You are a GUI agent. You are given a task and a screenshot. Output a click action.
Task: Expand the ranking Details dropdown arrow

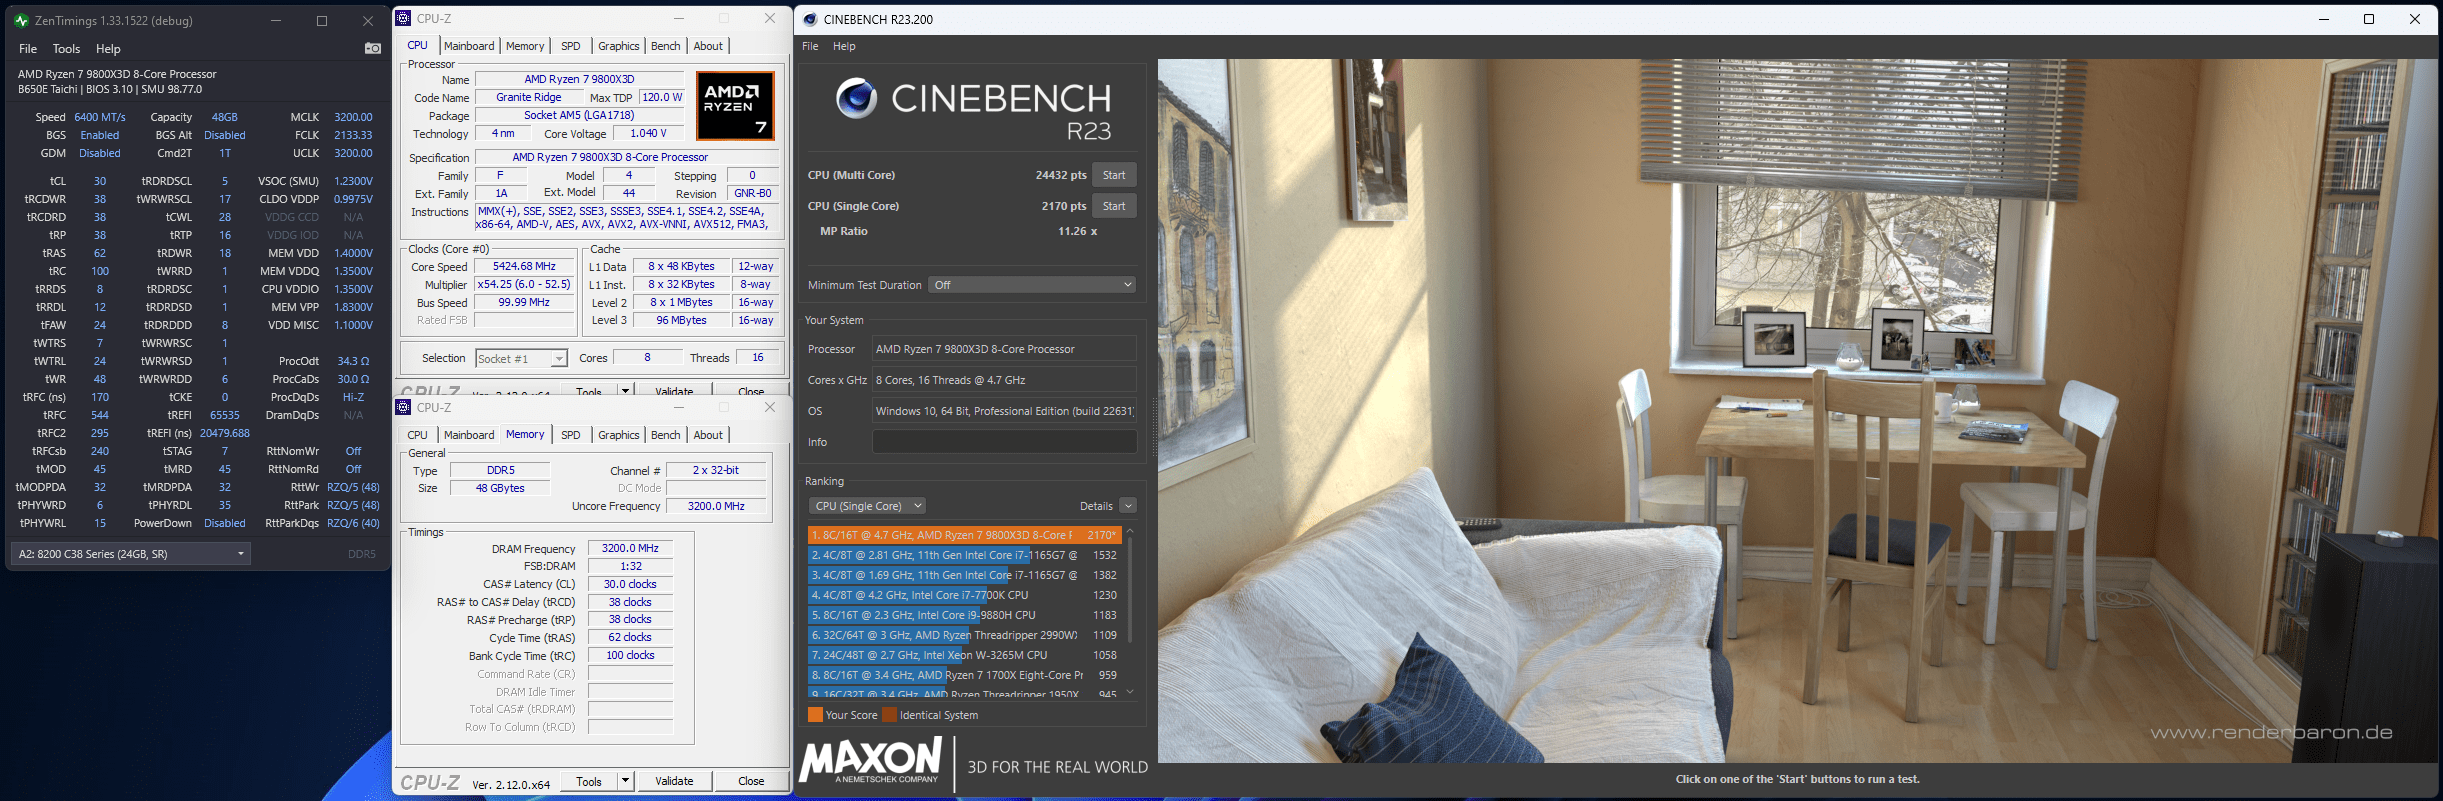coord(1128,506)
